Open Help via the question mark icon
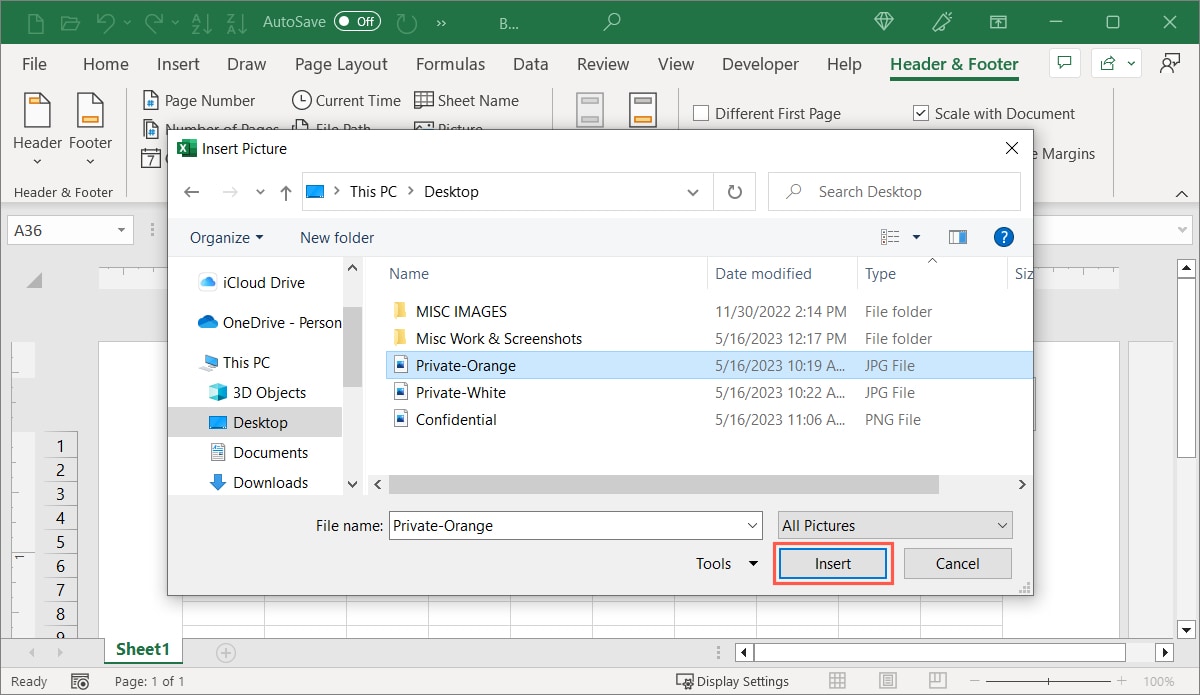The height and width of the screenshot is (695, 1200). (1003, 237)
